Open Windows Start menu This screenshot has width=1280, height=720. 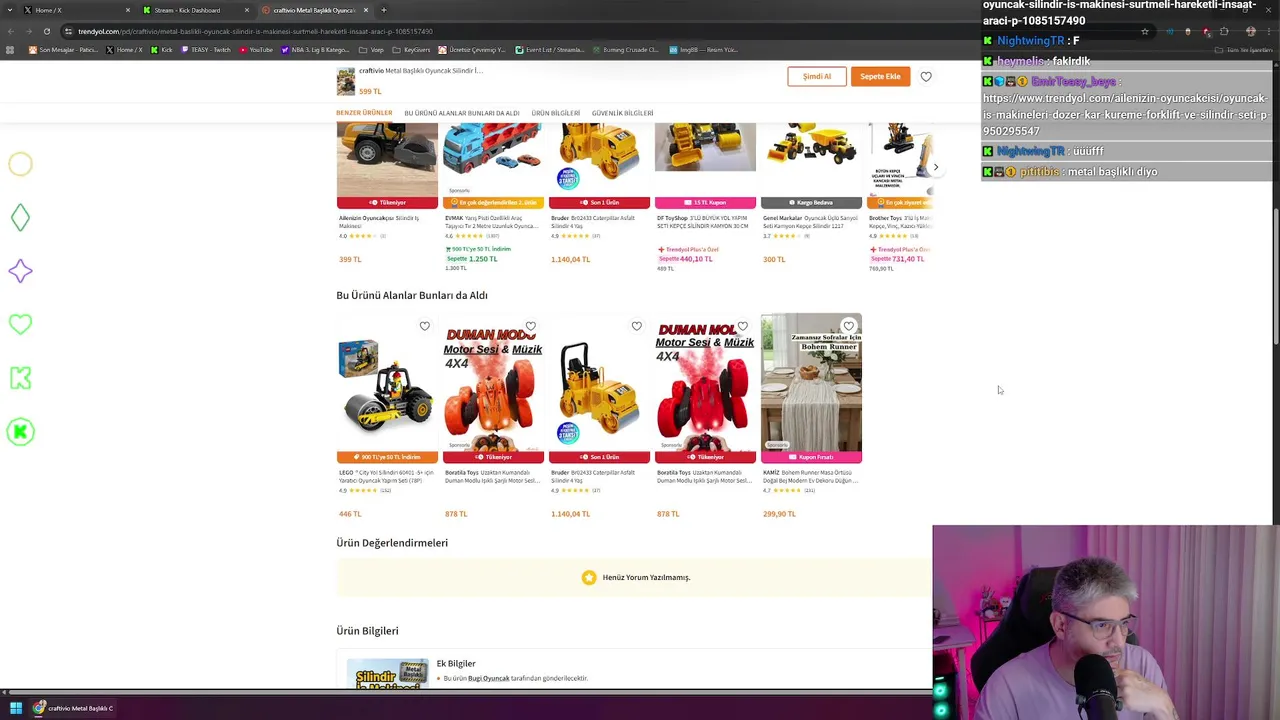click(15, 708)
